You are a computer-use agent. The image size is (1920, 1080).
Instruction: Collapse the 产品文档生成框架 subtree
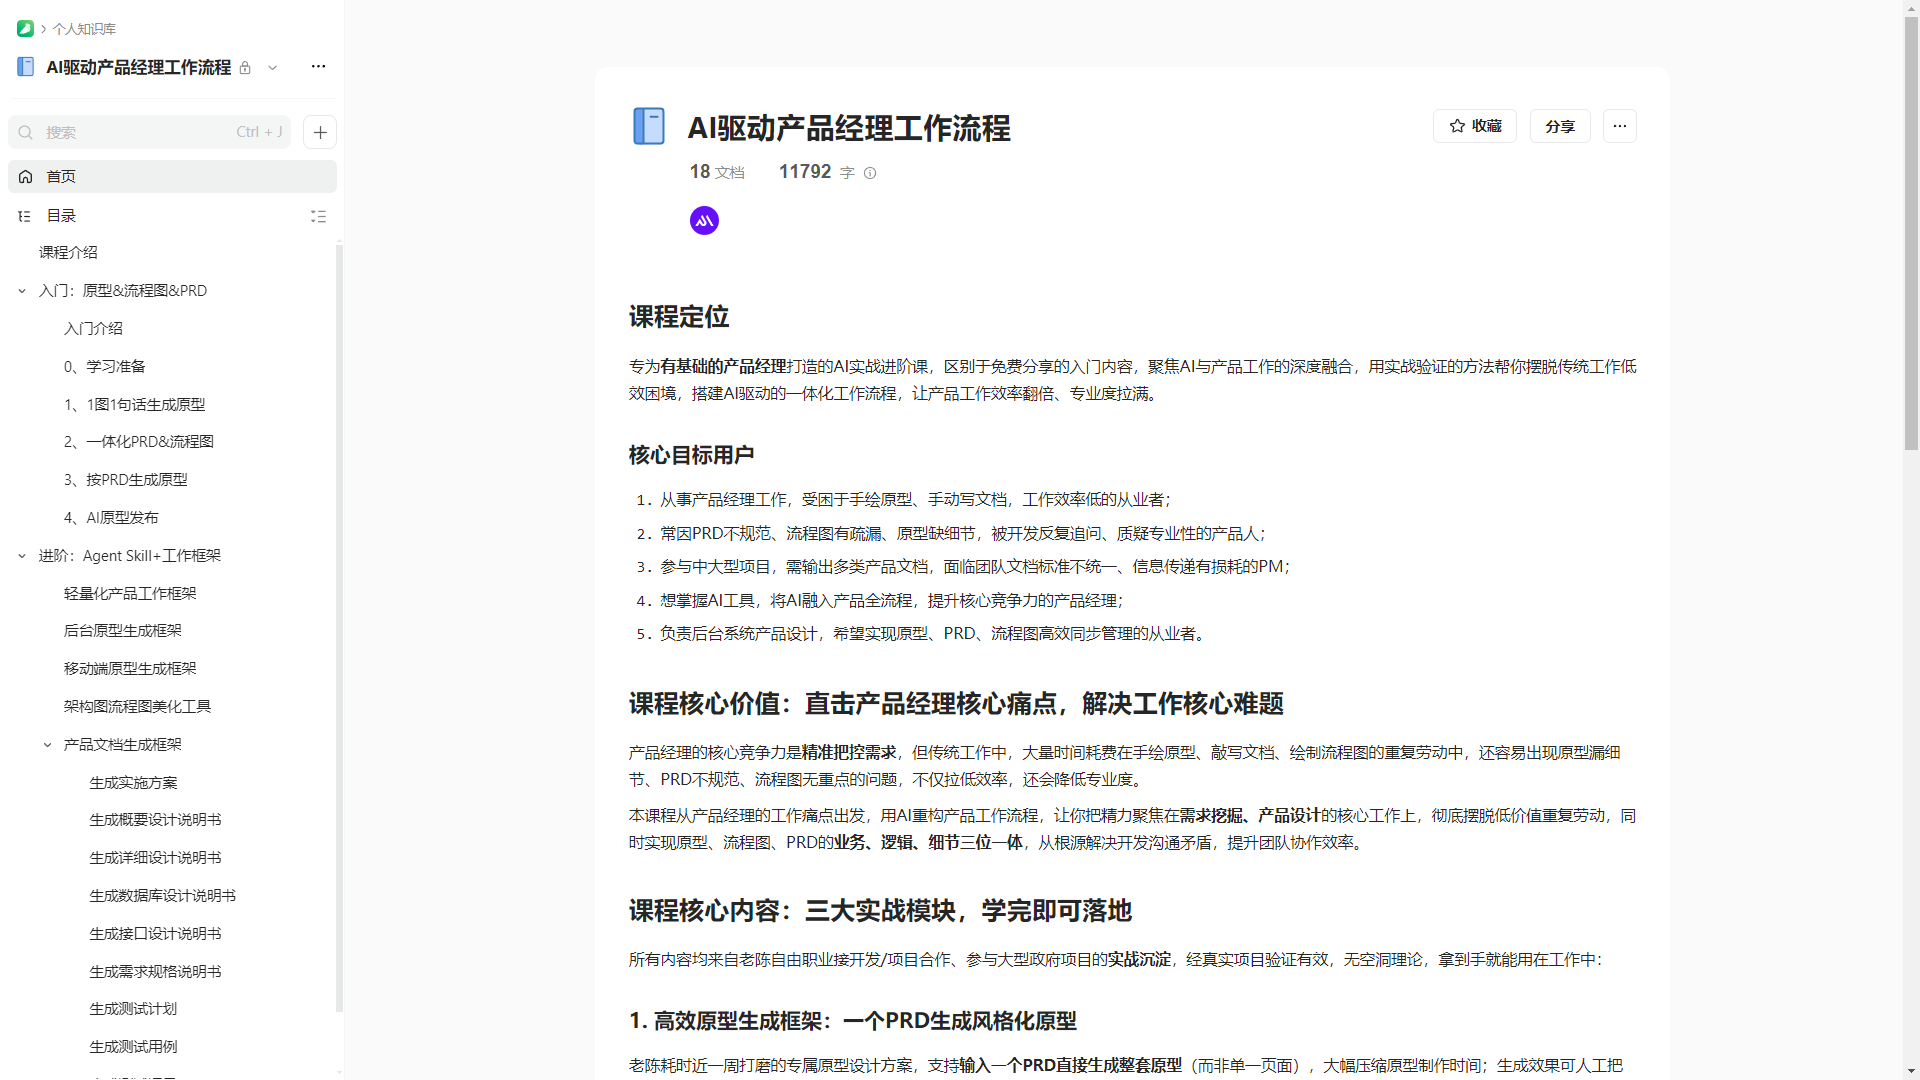coord(47,745)
